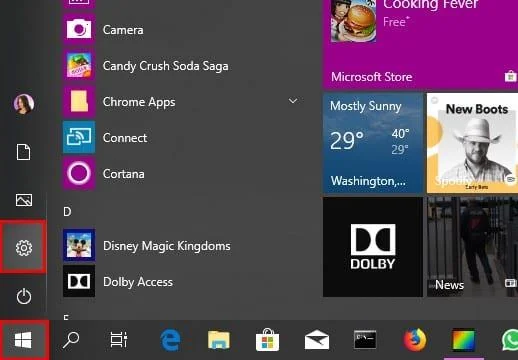Click the Windows Start button
This screenshot has height=360, width=518.
pos(23,340)
